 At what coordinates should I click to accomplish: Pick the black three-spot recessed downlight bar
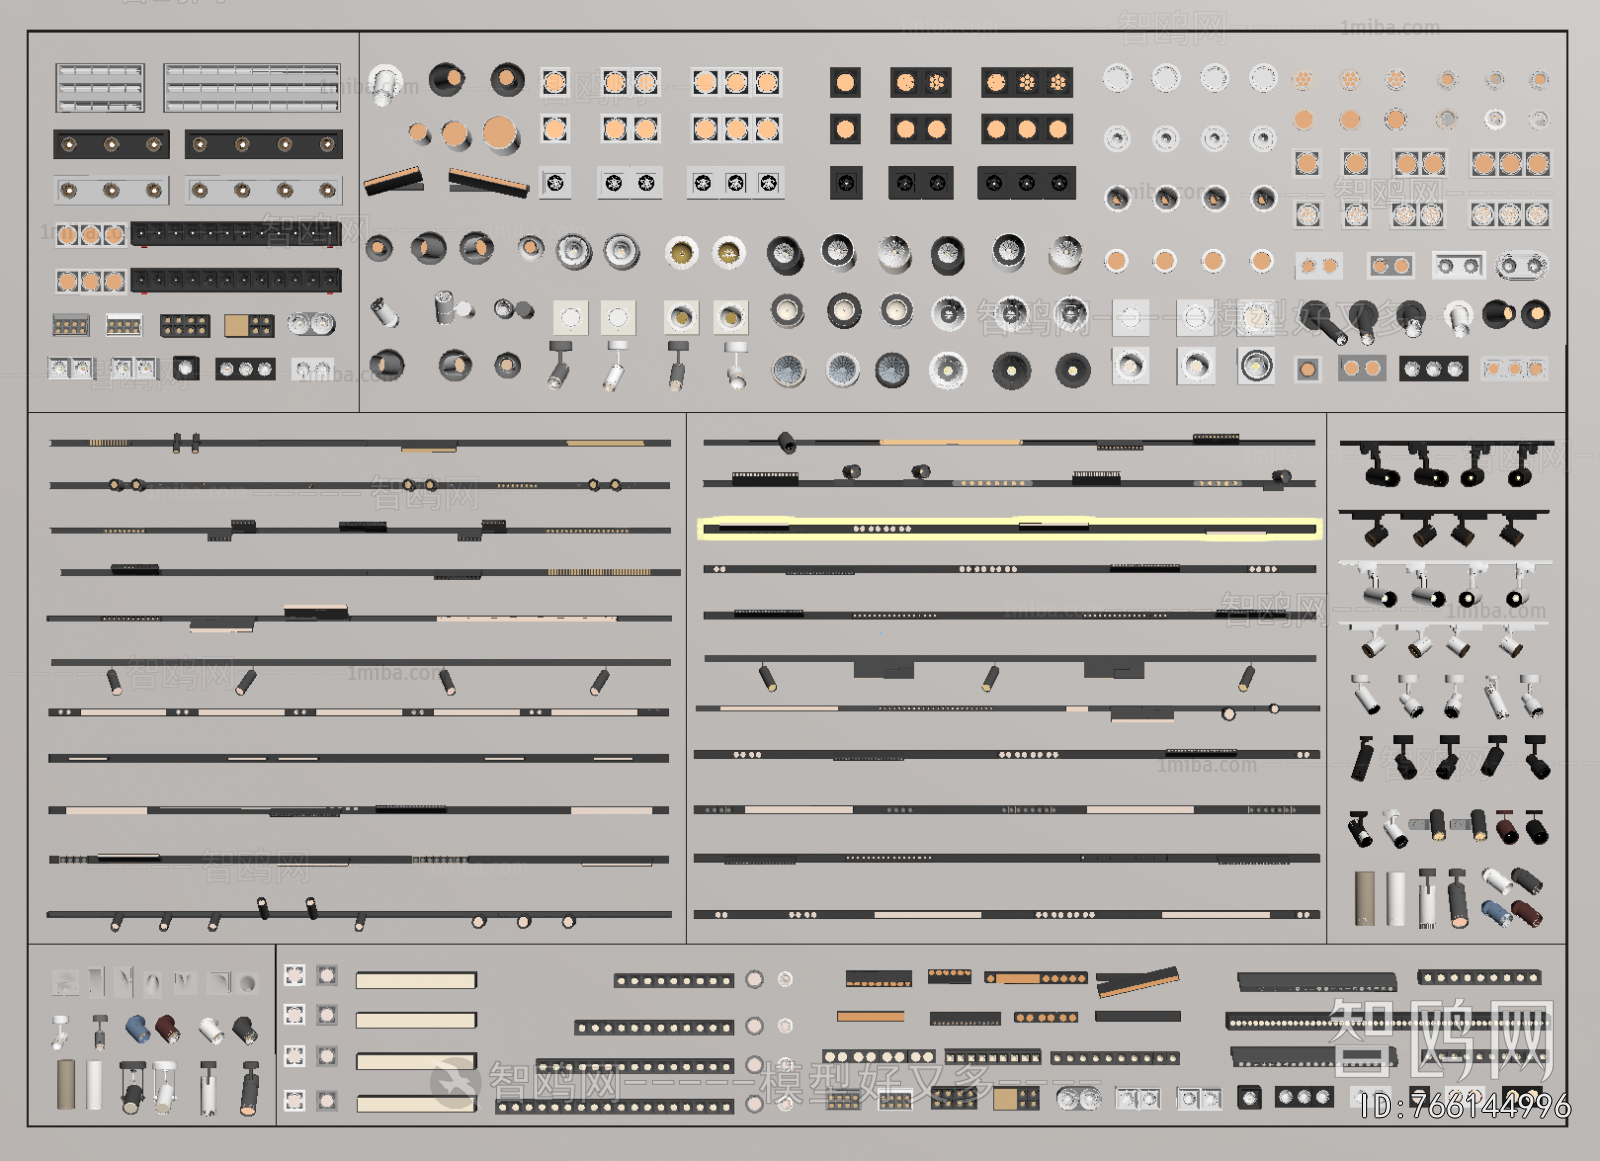coord(111,145)
